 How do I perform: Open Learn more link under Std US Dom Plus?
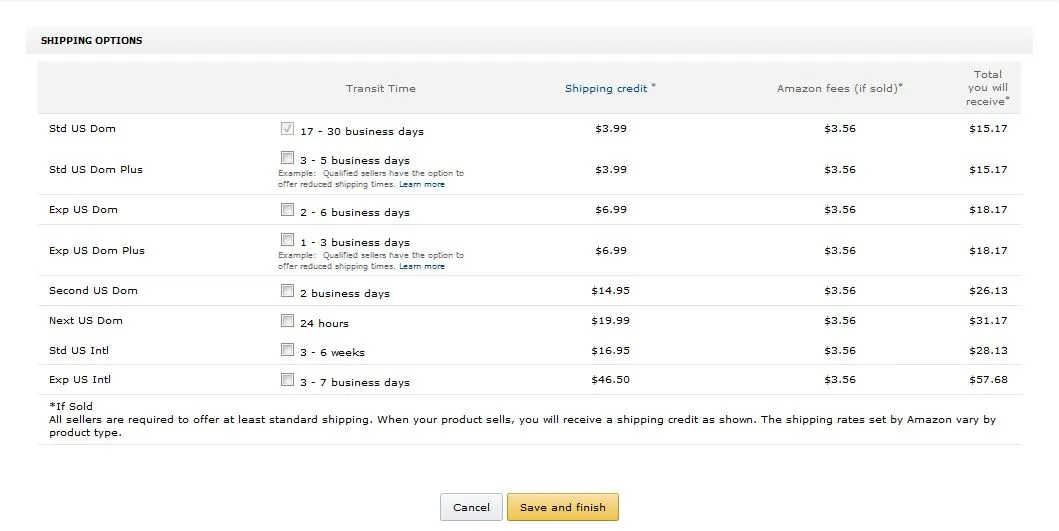tap(422, 185)
